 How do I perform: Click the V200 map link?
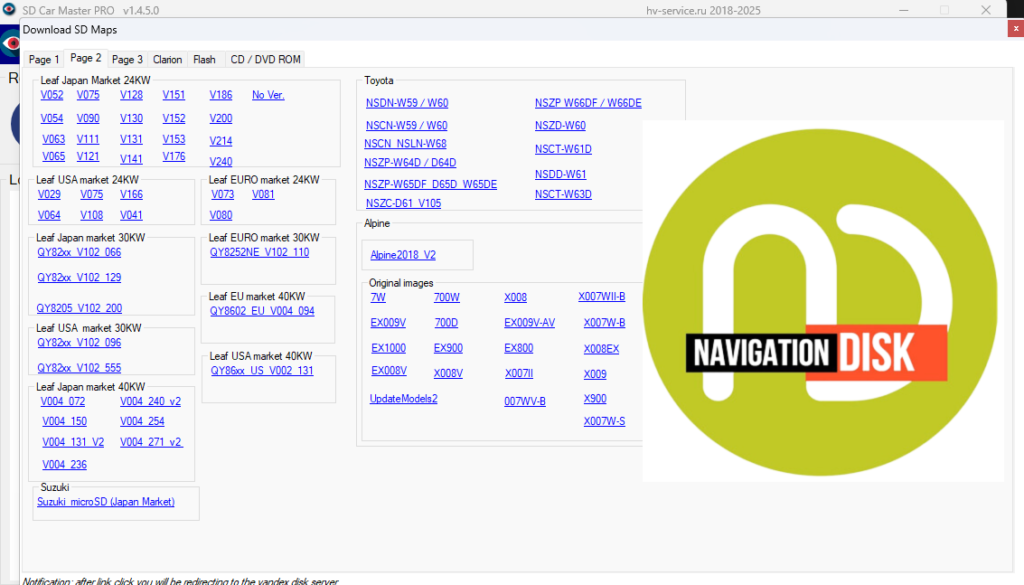pyautogui.click(x=221, y=118)
